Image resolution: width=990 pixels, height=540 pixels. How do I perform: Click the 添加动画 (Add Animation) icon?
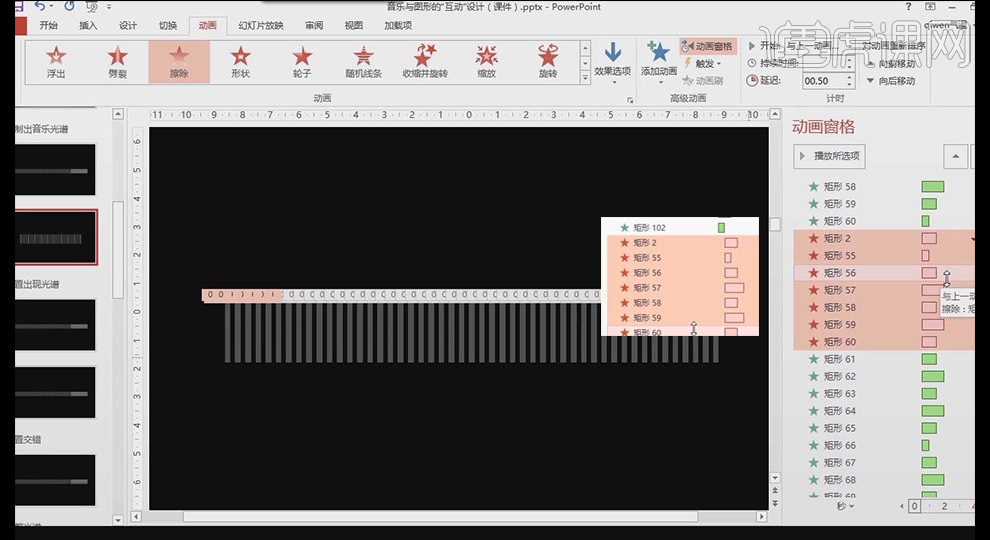click(x=658, y=60)
